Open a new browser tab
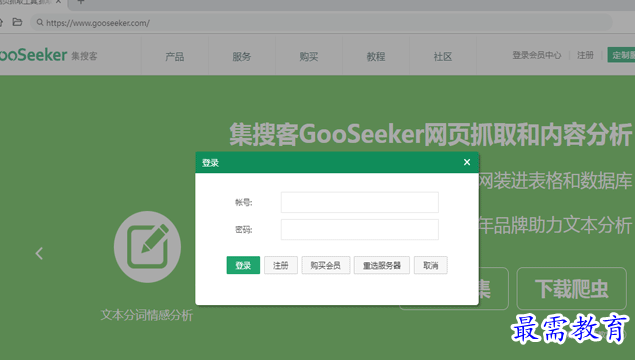The image size is (635, 360). 81,2
